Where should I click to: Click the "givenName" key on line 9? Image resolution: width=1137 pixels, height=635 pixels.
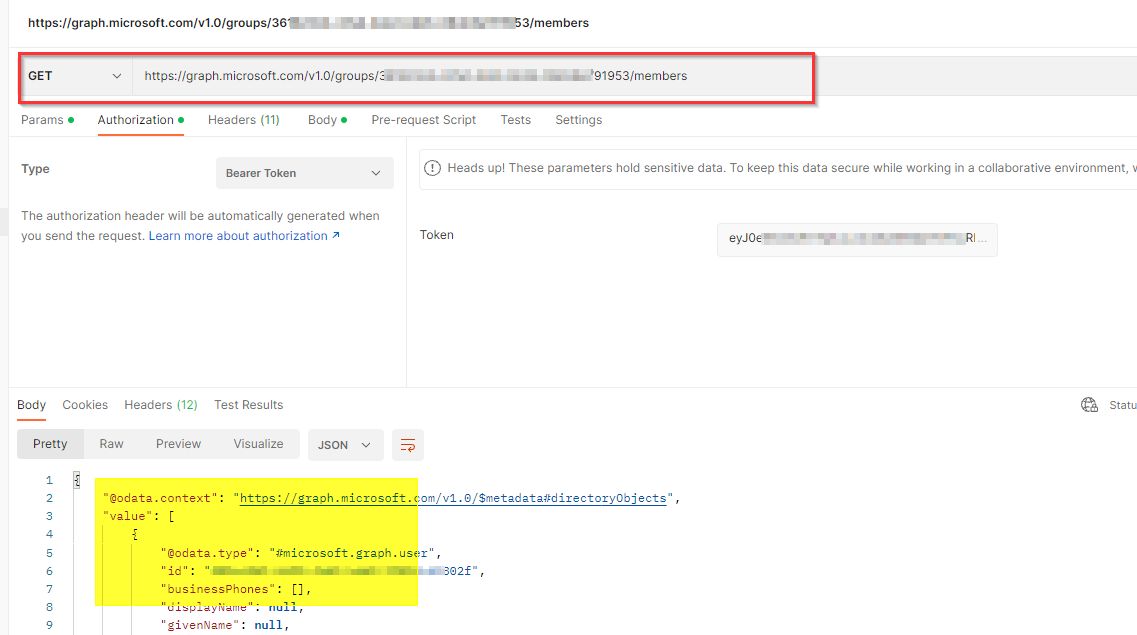[199, 626]
